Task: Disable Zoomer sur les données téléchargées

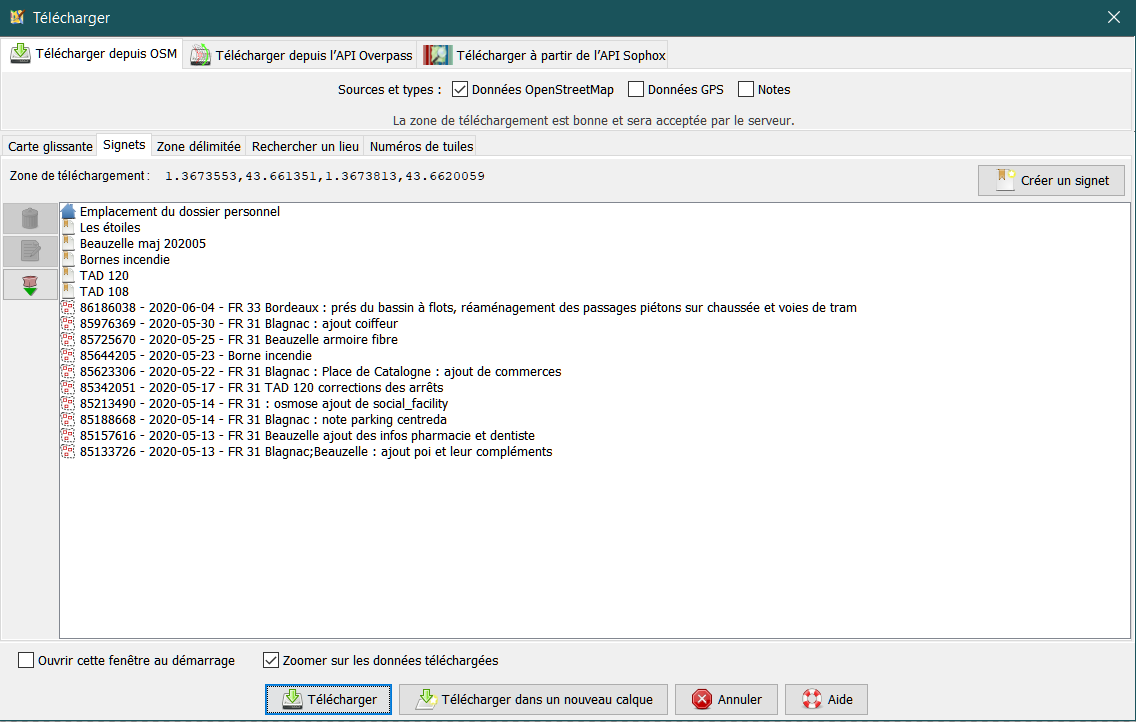Action: (x=270, y=660)
